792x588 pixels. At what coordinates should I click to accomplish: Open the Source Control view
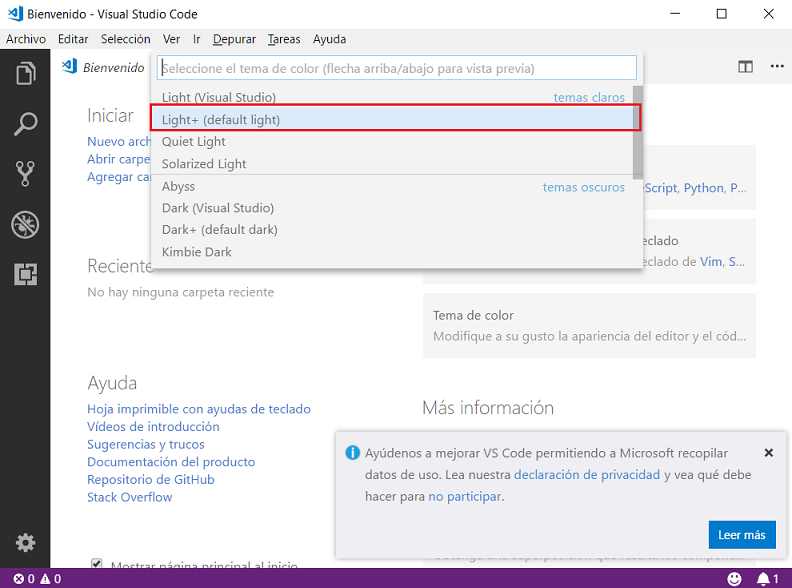25,174
